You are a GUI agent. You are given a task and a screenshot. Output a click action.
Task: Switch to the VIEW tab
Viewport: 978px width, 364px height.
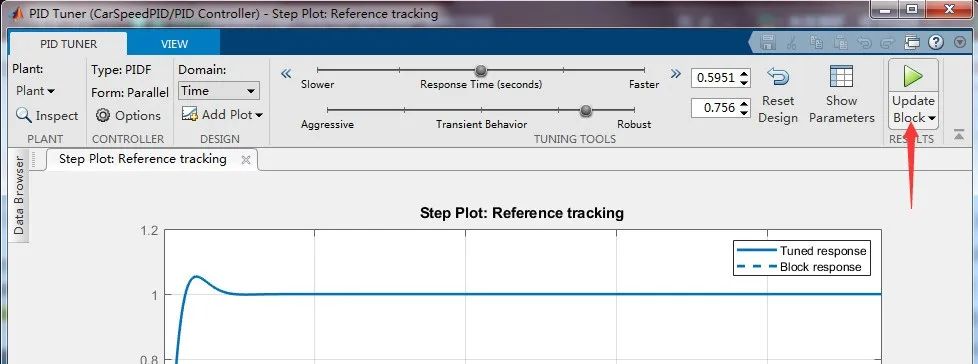pos(174,44)
